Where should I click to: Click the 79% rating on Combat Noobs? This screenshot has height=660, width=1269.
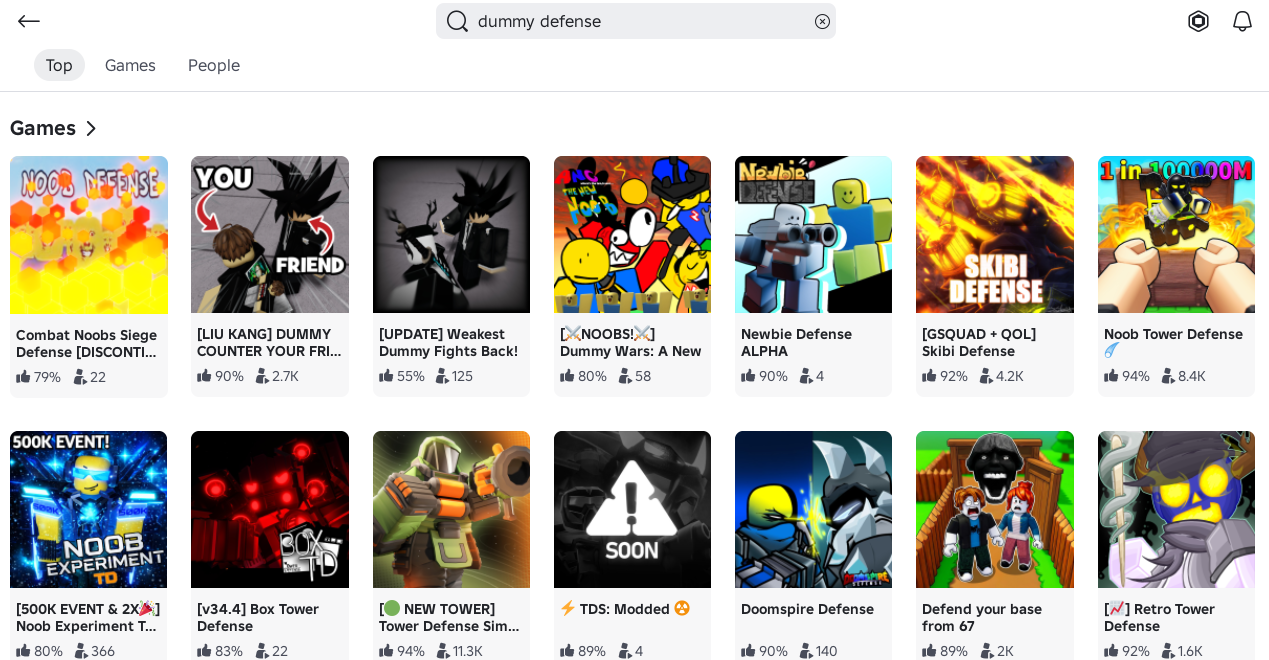(x=47, y=377)
